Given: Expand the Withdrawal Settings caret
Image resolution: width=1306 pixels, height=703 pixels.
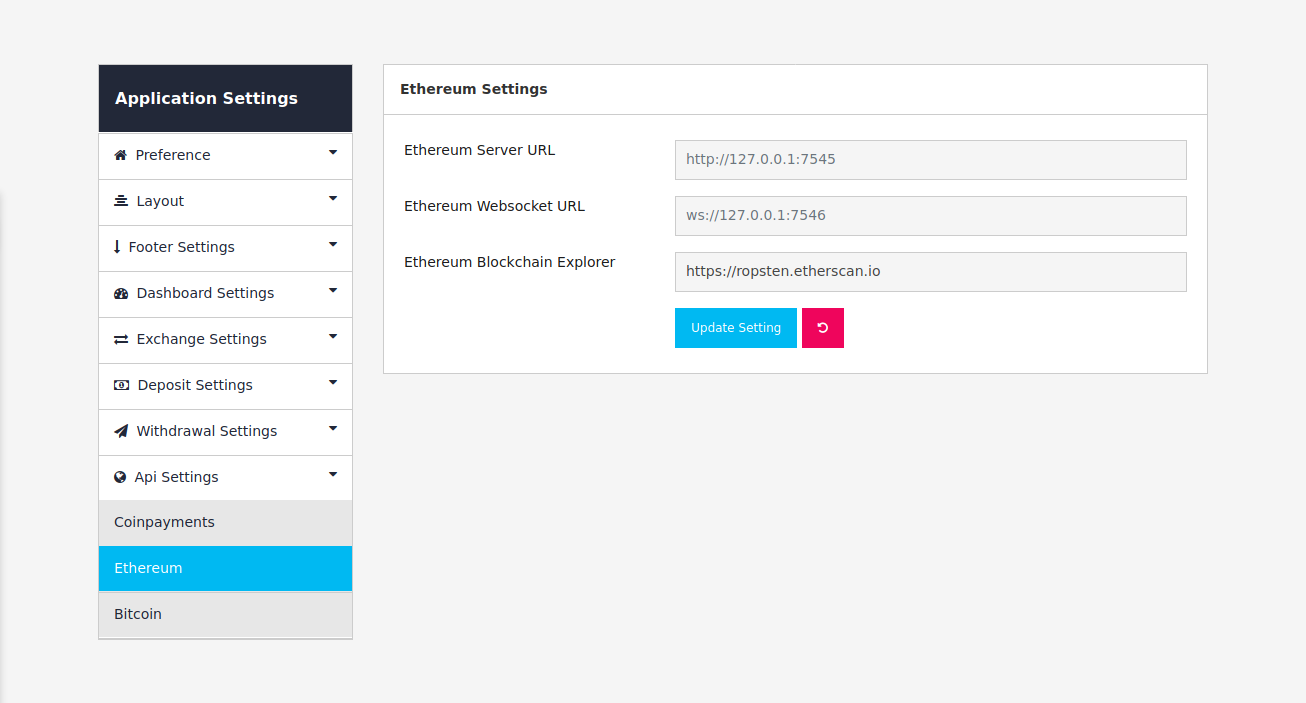Looking at the screenshot, I should coord(333,429).
